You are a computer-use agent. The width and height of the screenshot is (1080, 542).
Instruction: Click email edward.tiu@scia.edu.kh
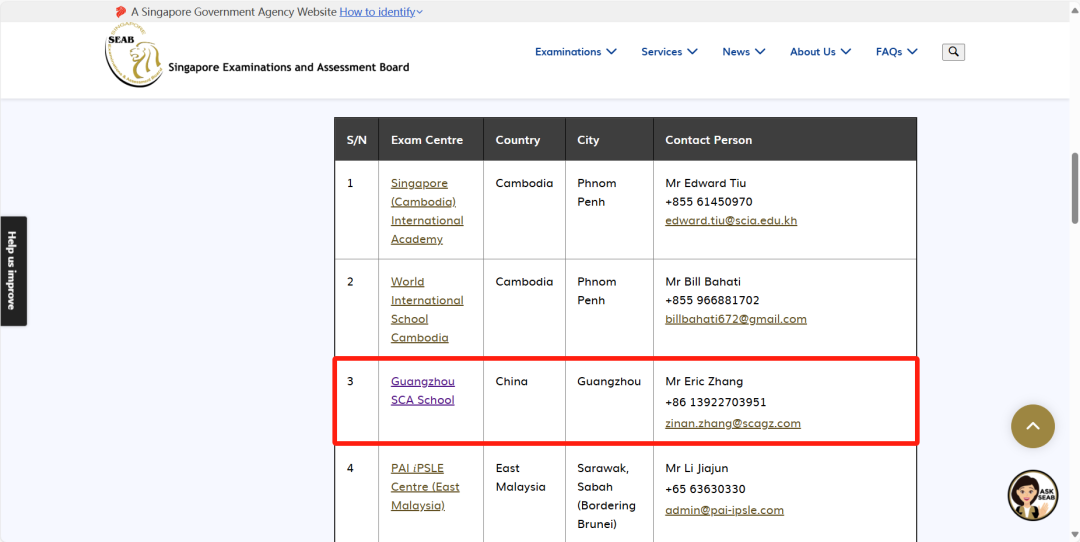[731, 220]
